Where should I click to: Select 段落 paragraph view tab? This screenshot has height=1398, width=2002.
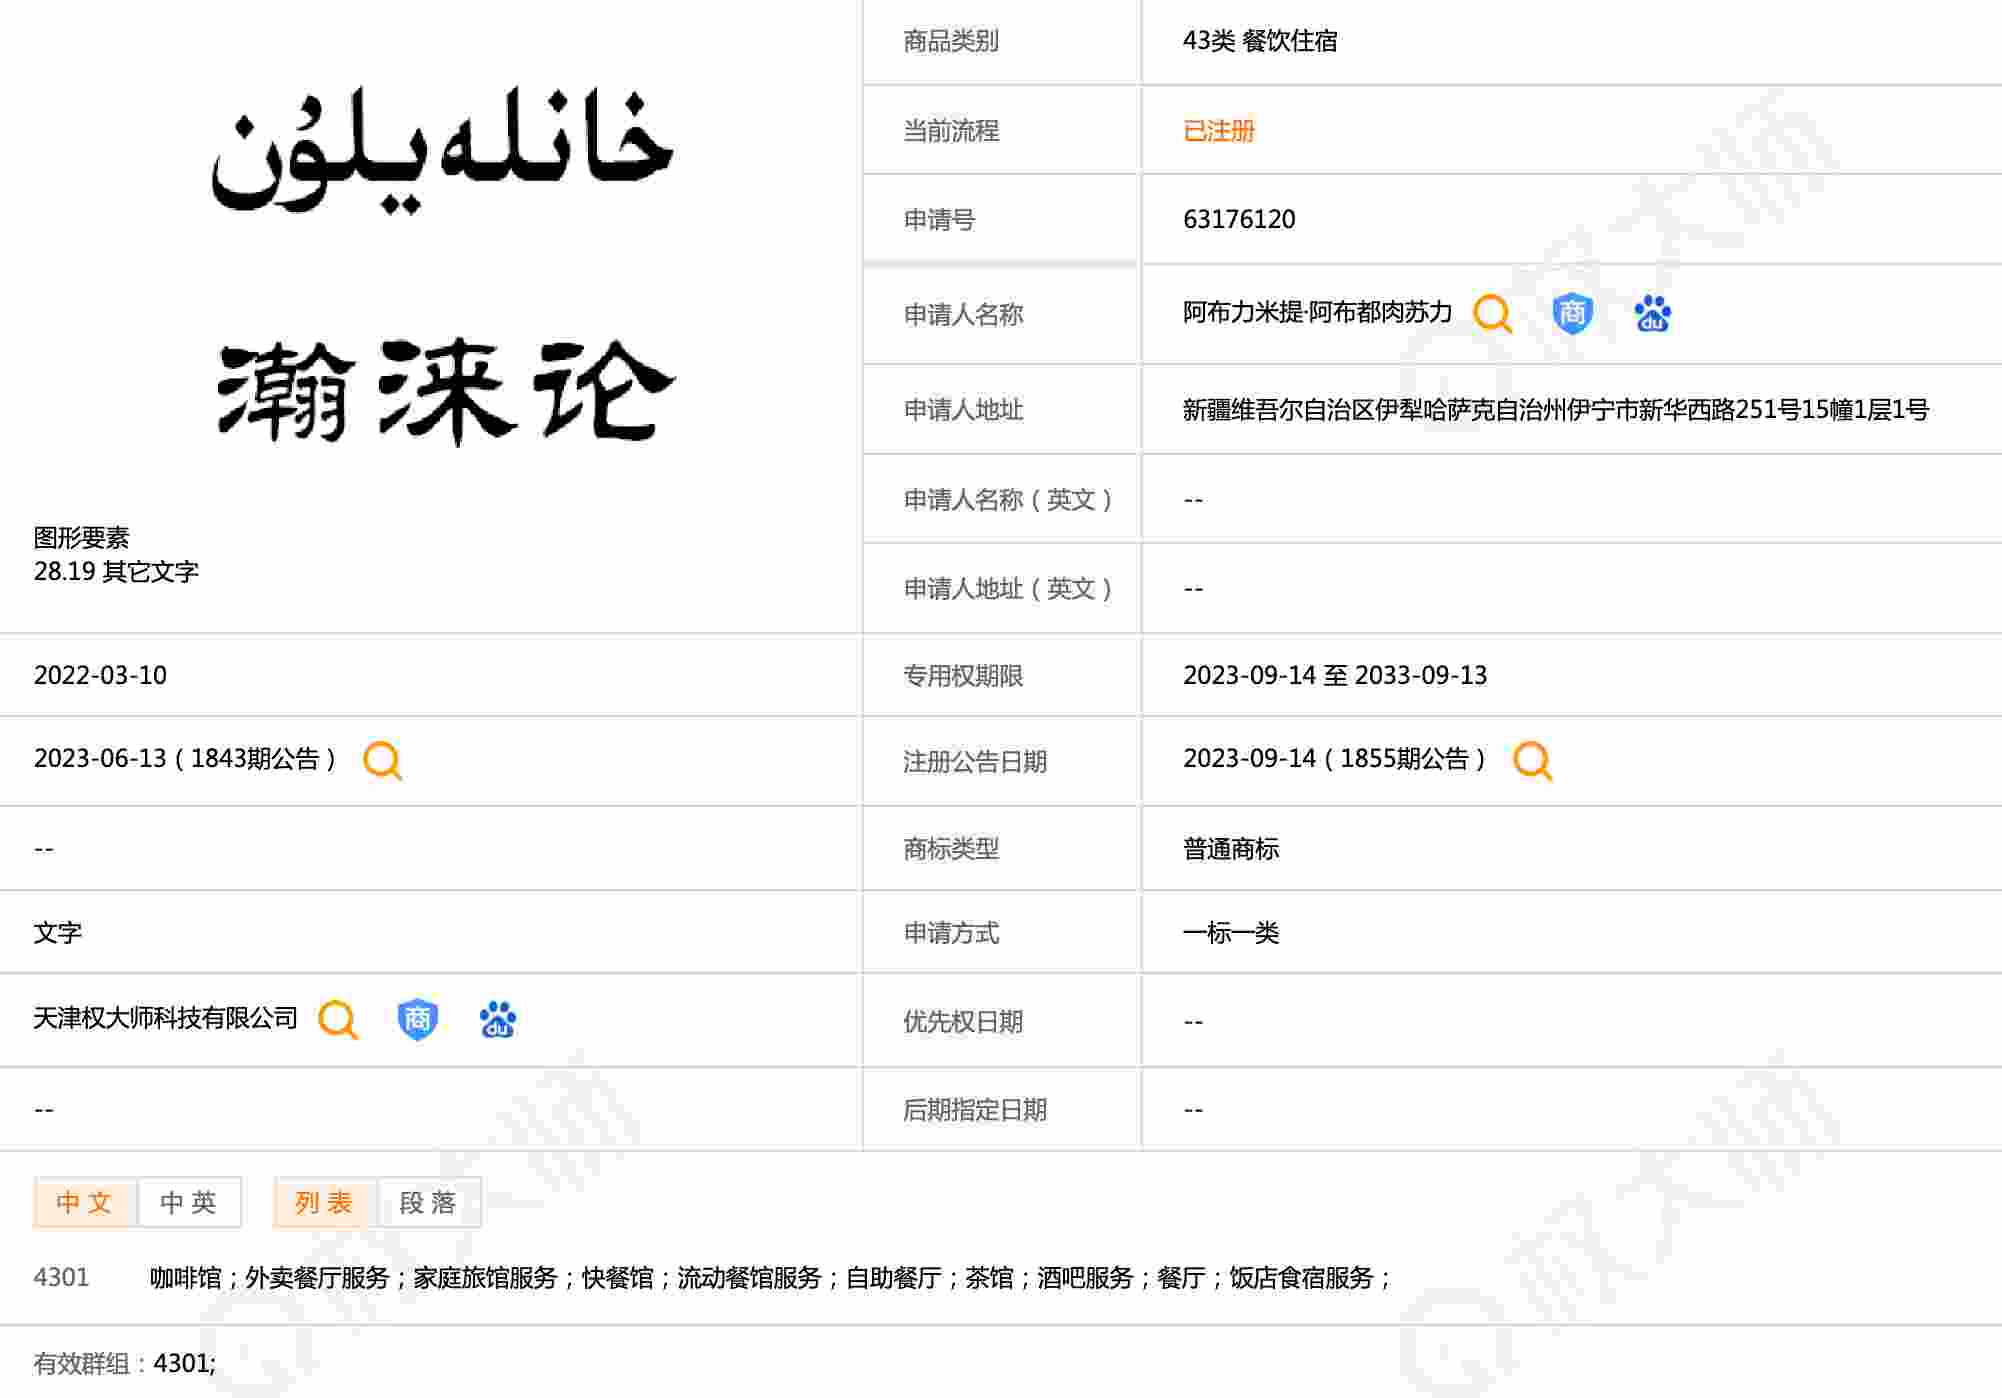coord(429,1202)
